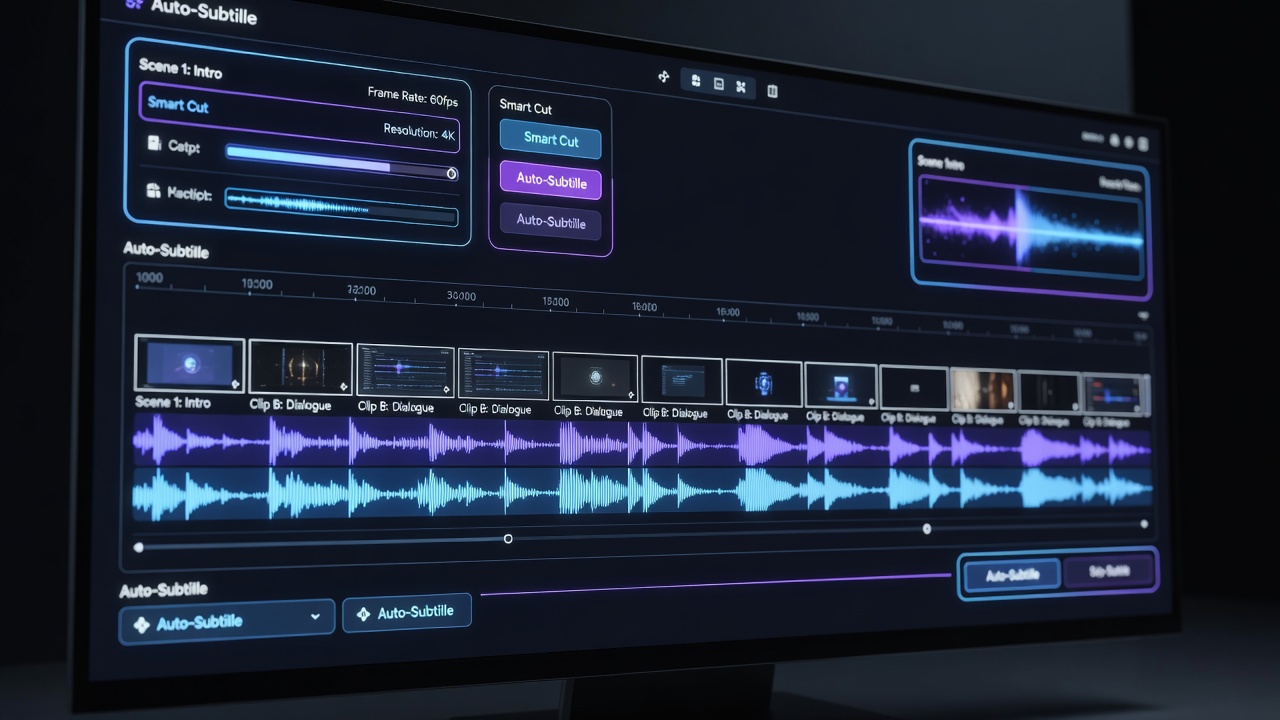Click the sparkle icon inside the Auto-Subtitle dropdown
The height and width of the screenshot is (720, 1280).
tap(141, 624)
